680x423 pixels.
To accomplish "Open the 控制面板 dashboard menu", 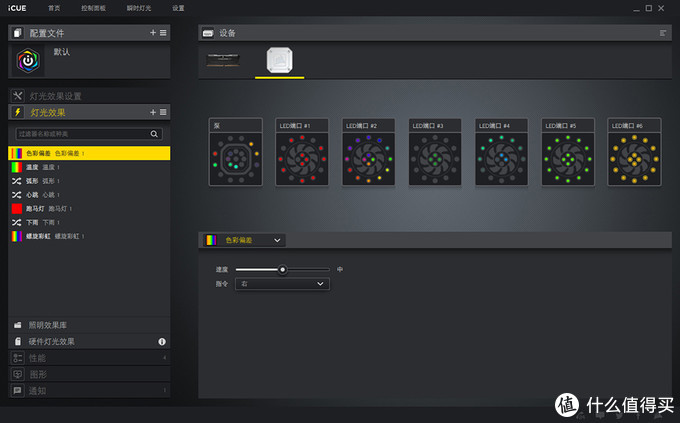I will pyautogui.click(x=93, y=8).
